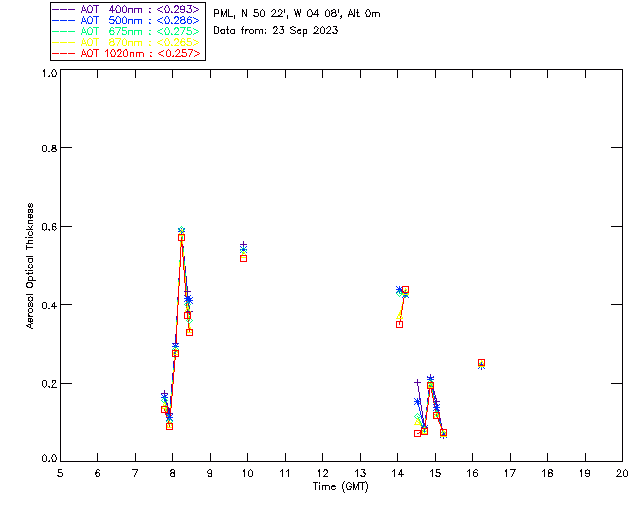
Task: Click the red dashed line sample in legend
Action: pyautogui.click(x=63, y=53)
